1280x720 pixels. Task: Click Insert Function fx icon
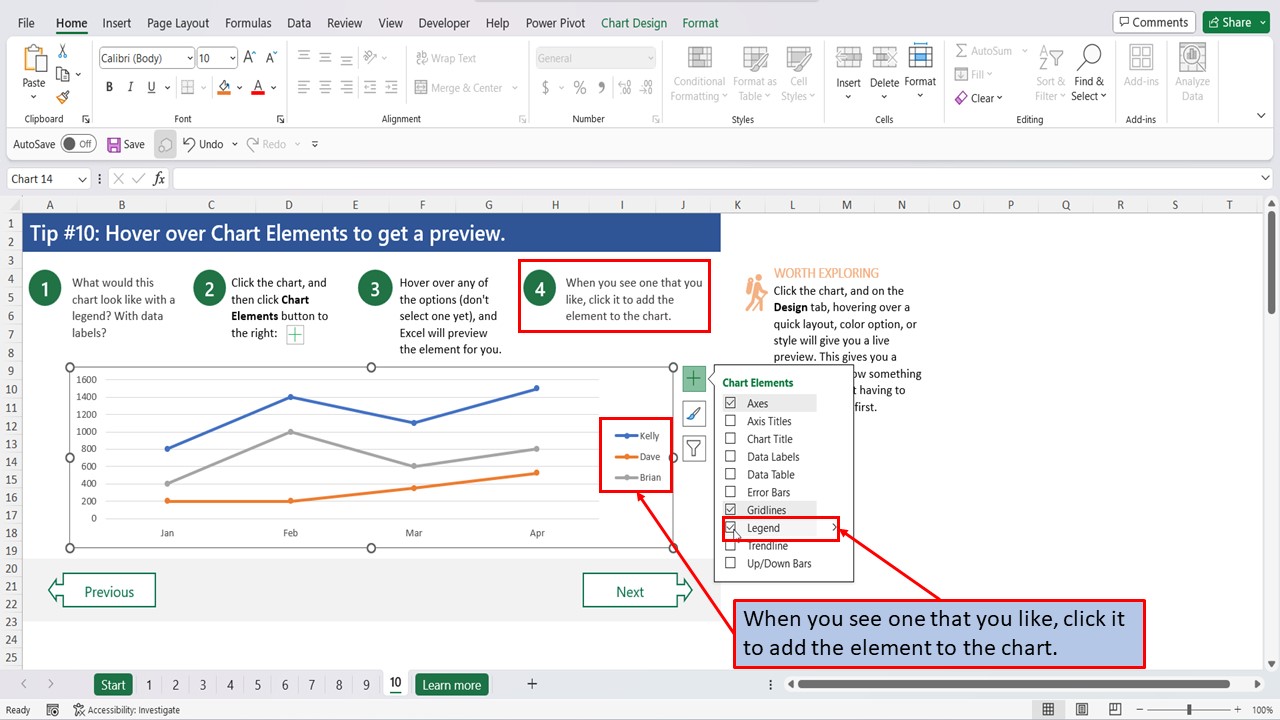[x=159, y=179]
